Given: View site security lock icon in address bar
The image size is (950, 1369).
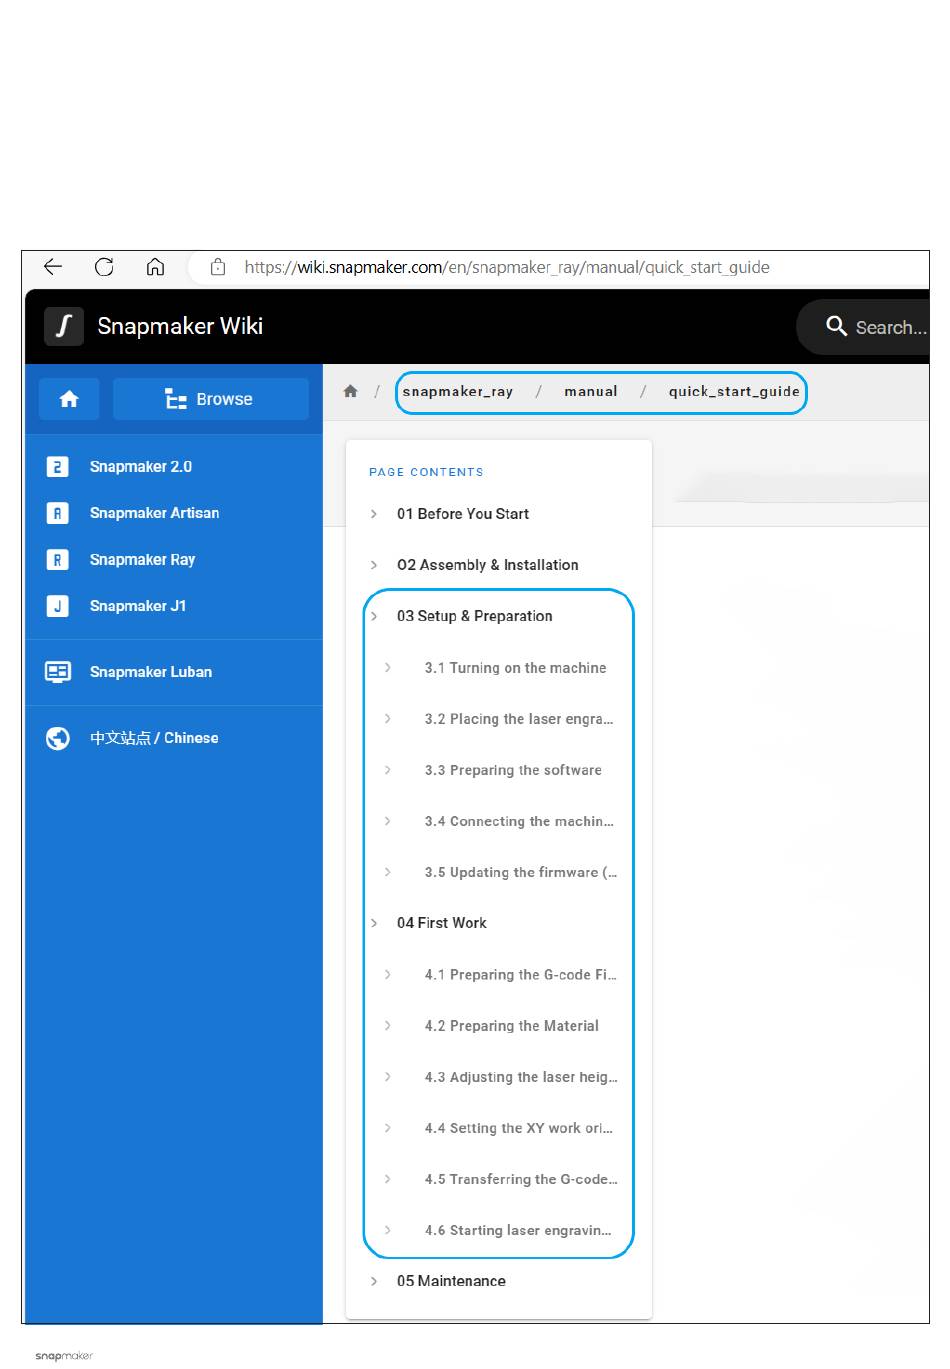Looking at the screenshot, I should [x=218, y=267].
